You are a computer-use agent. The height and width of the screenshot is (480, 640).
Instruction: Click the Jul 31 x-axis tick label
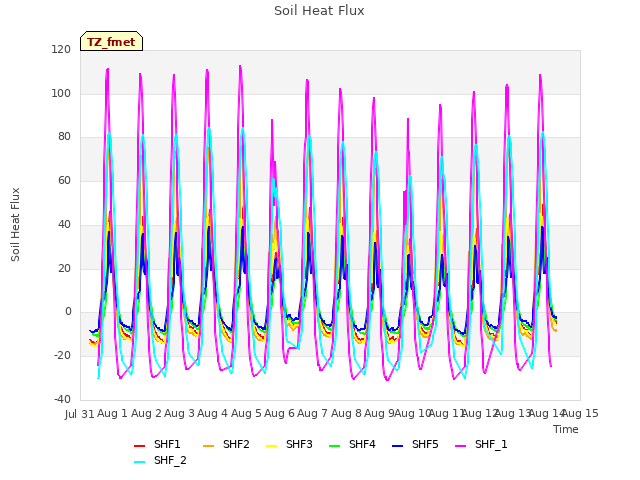(80, 414)
